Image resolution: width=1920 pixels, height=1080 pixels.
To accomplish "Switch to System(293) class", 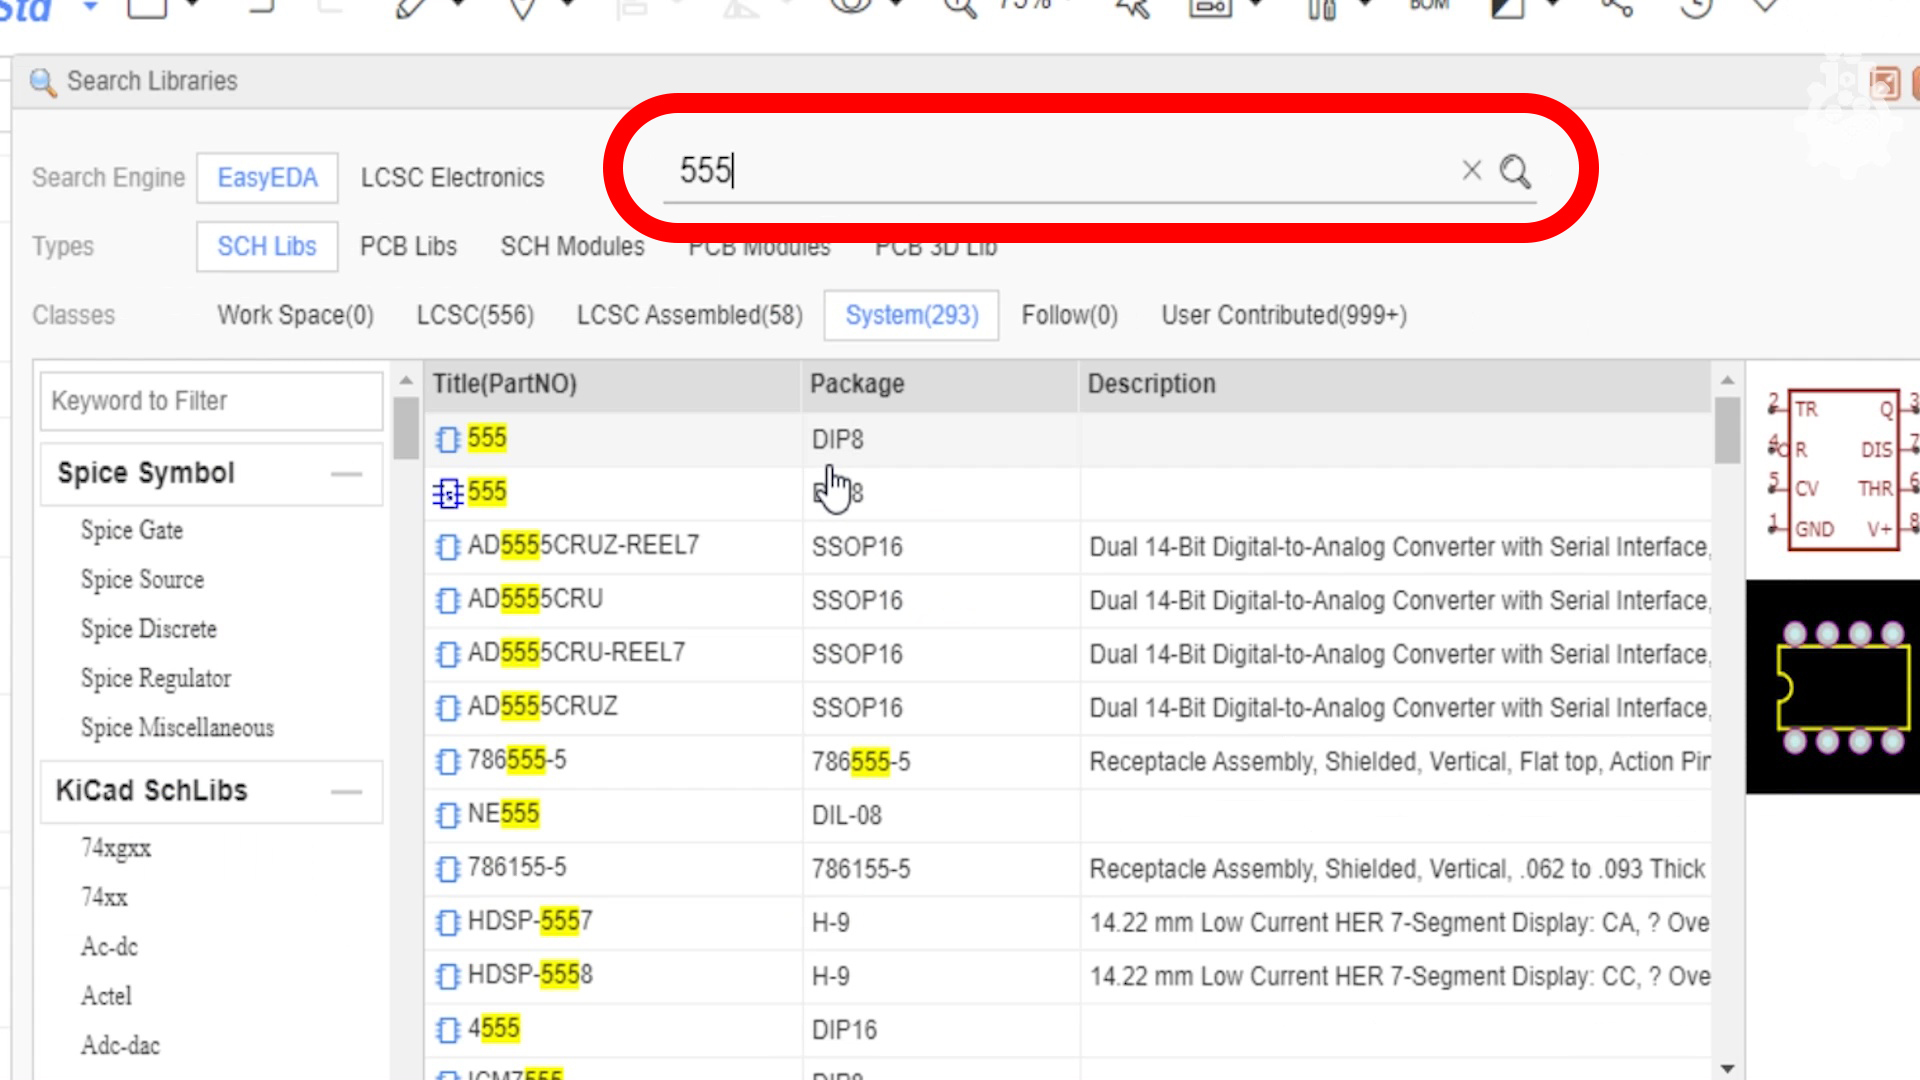I will [911, 315].
